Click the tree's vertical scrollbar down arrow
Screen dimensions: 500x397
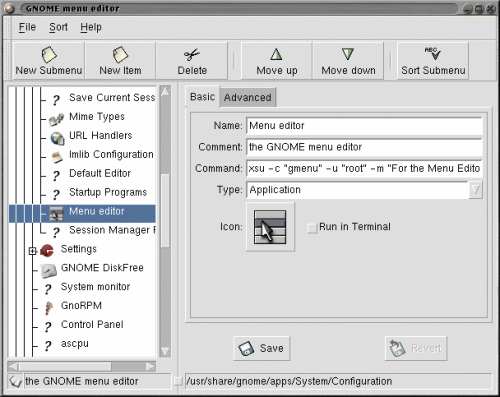[x=165, y=351]
